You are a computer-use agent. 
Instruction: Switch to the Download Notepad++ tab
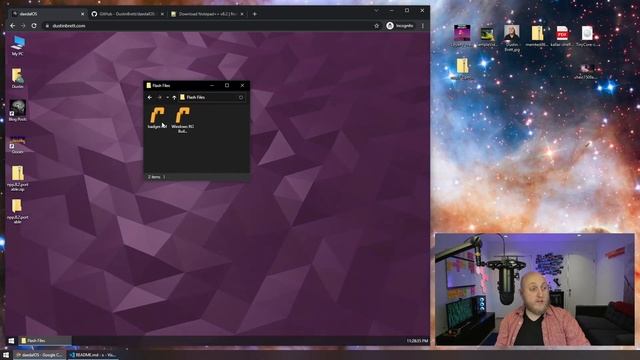pos(207,14)
